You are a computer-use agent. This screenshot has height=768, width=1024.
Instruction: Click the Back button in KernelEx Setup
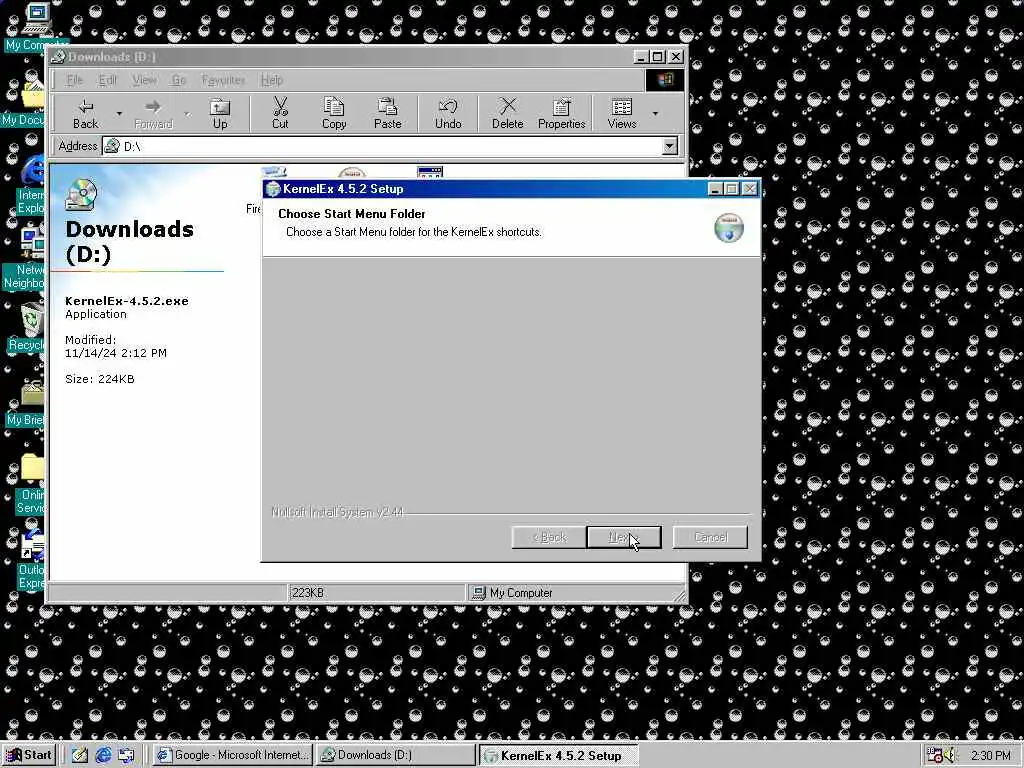pyautogui.click(x=549, y=537)
